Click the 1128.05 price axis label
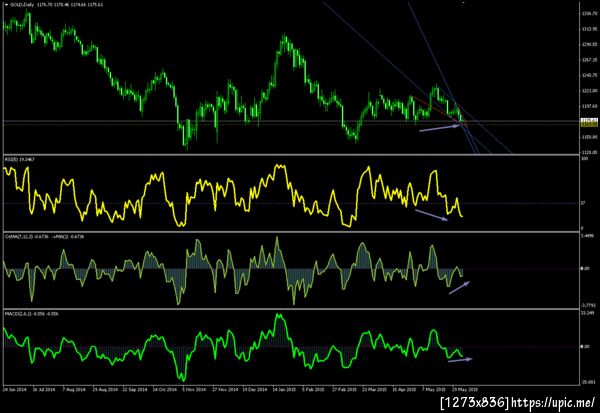600x413 pixels. [x=589, y=152]
